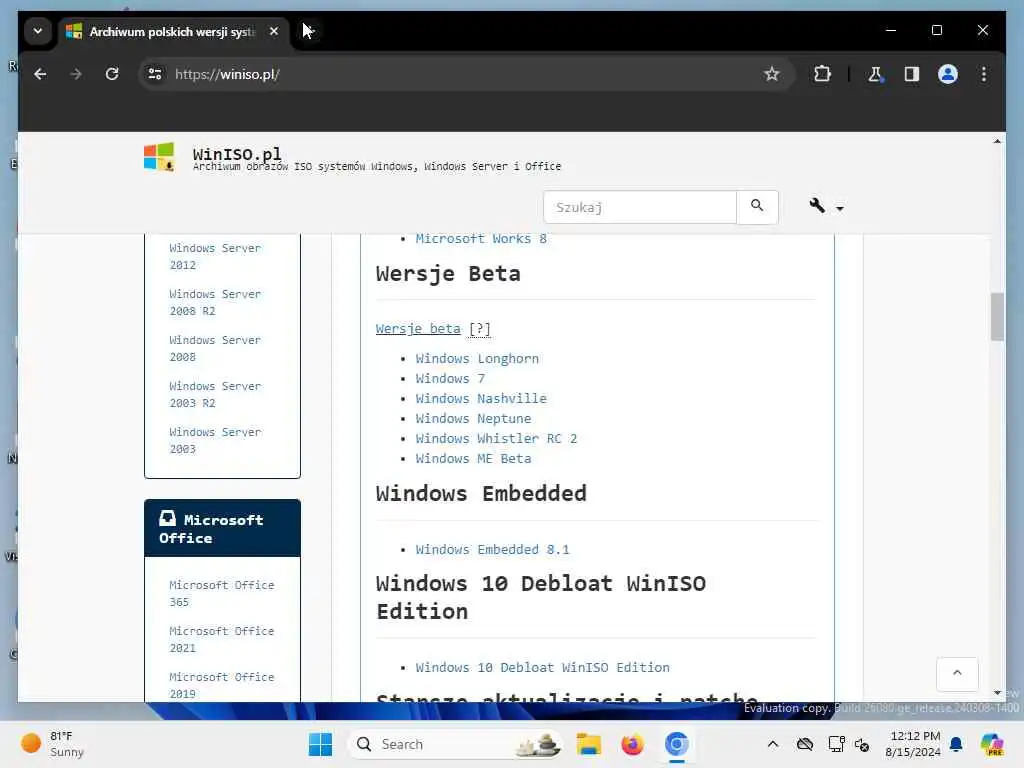Click the [?] help marker

click(x=479, y=328)
